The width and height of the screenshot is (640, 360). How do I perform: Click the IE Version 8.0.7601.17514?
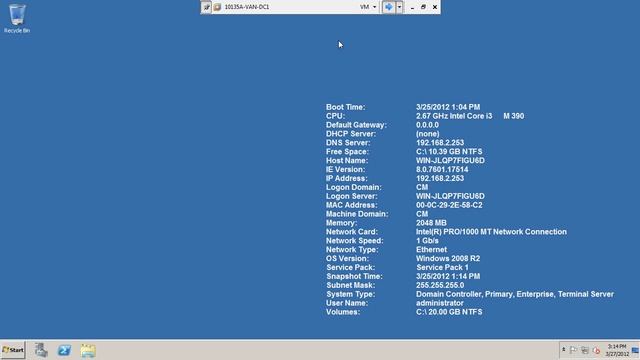442,169
